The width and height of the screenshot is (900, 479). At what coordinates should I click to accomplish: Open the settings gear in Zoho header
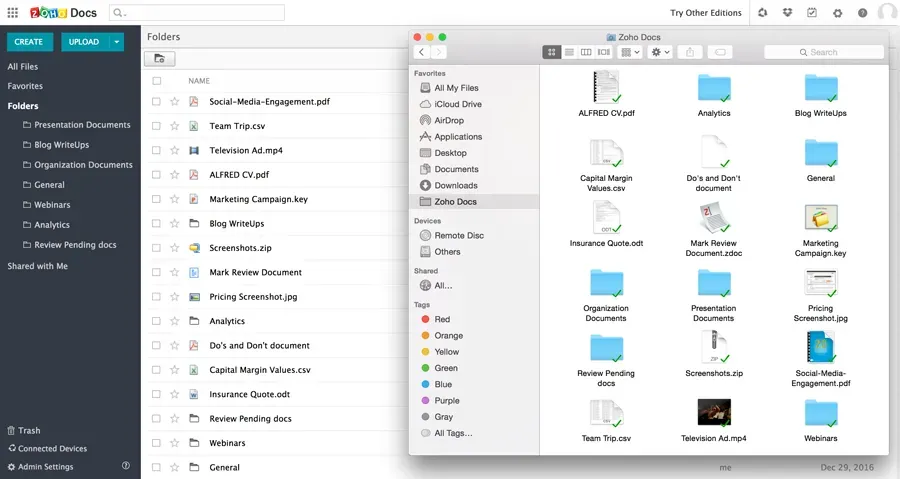(x=837, y=13)
